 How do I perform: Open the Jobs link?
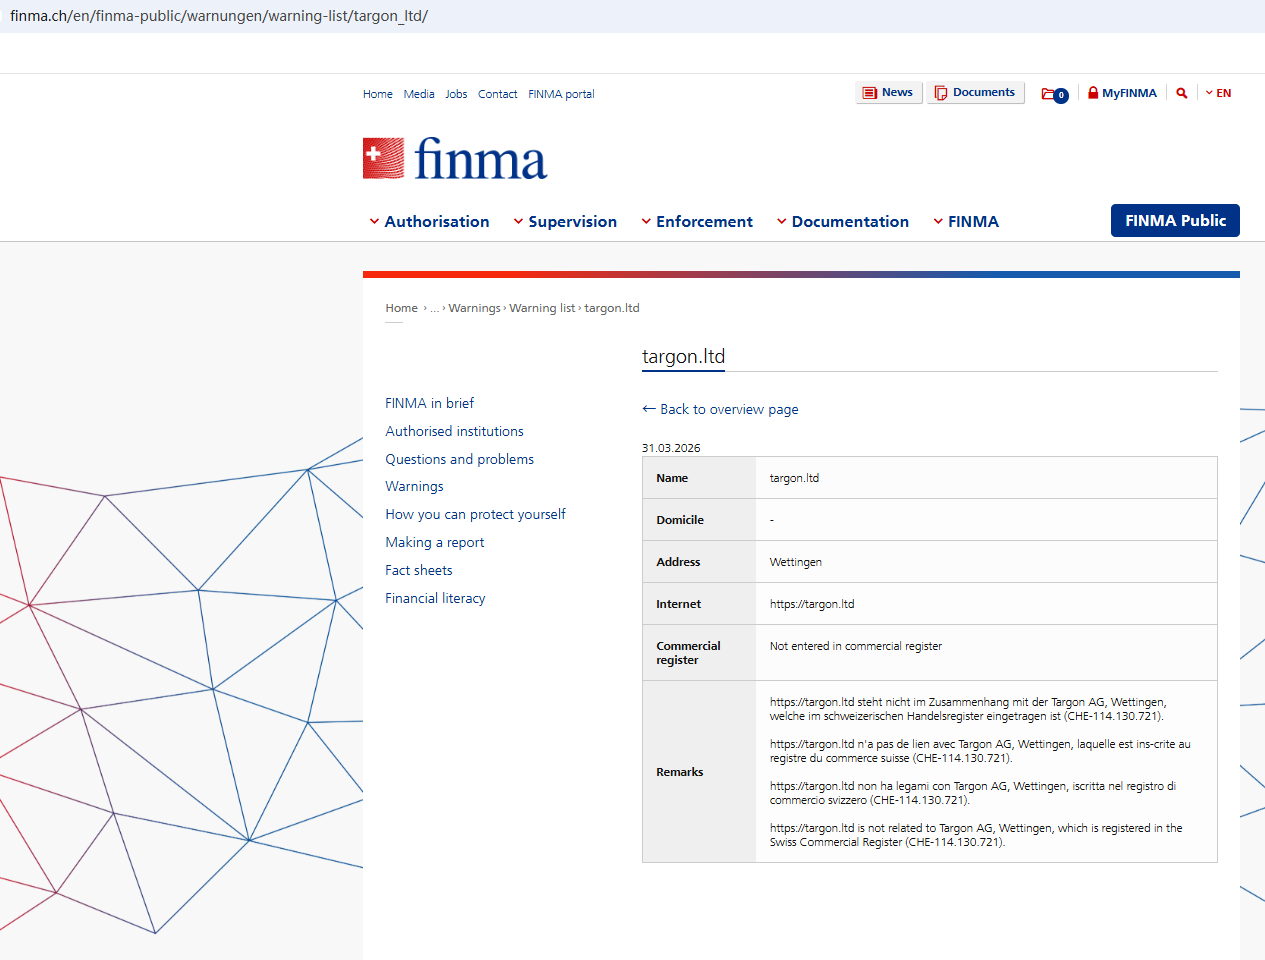(x=456, y=94)
